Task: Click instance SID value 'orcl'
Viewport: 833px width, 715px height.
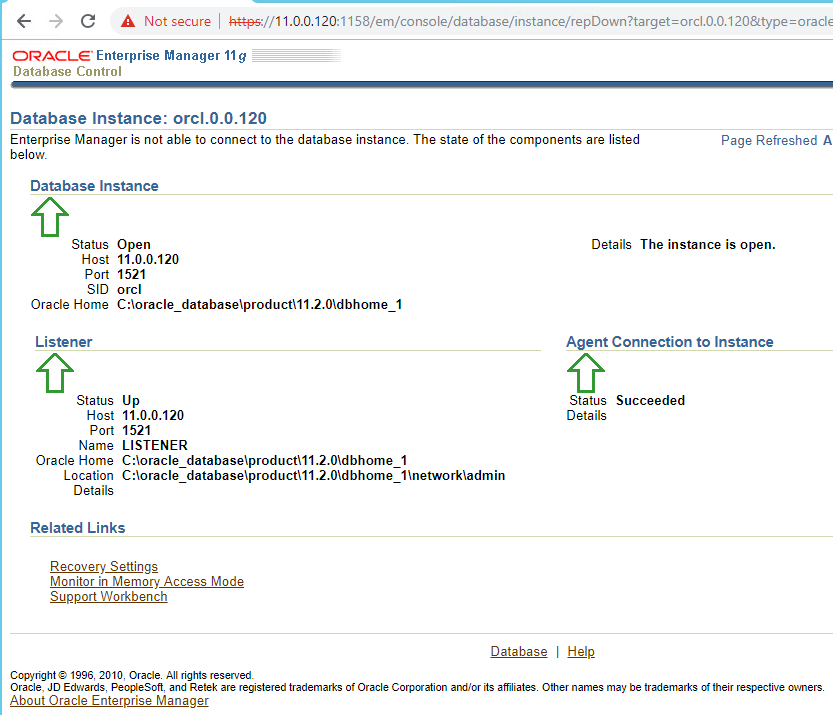Action: pos(129,289)
